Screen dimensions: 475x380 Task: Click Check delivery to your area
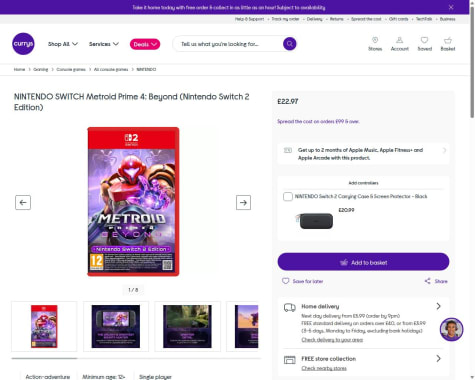click(332, 340)
